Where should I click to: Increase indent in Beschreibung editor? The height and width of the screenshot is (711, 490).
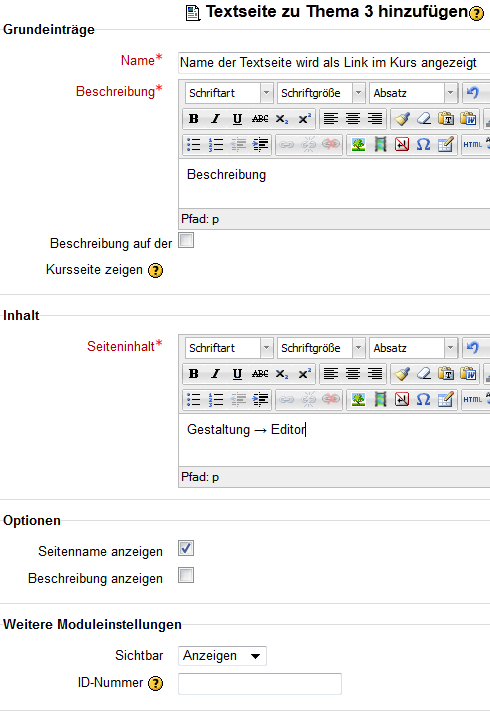click(x=260, y=145)
